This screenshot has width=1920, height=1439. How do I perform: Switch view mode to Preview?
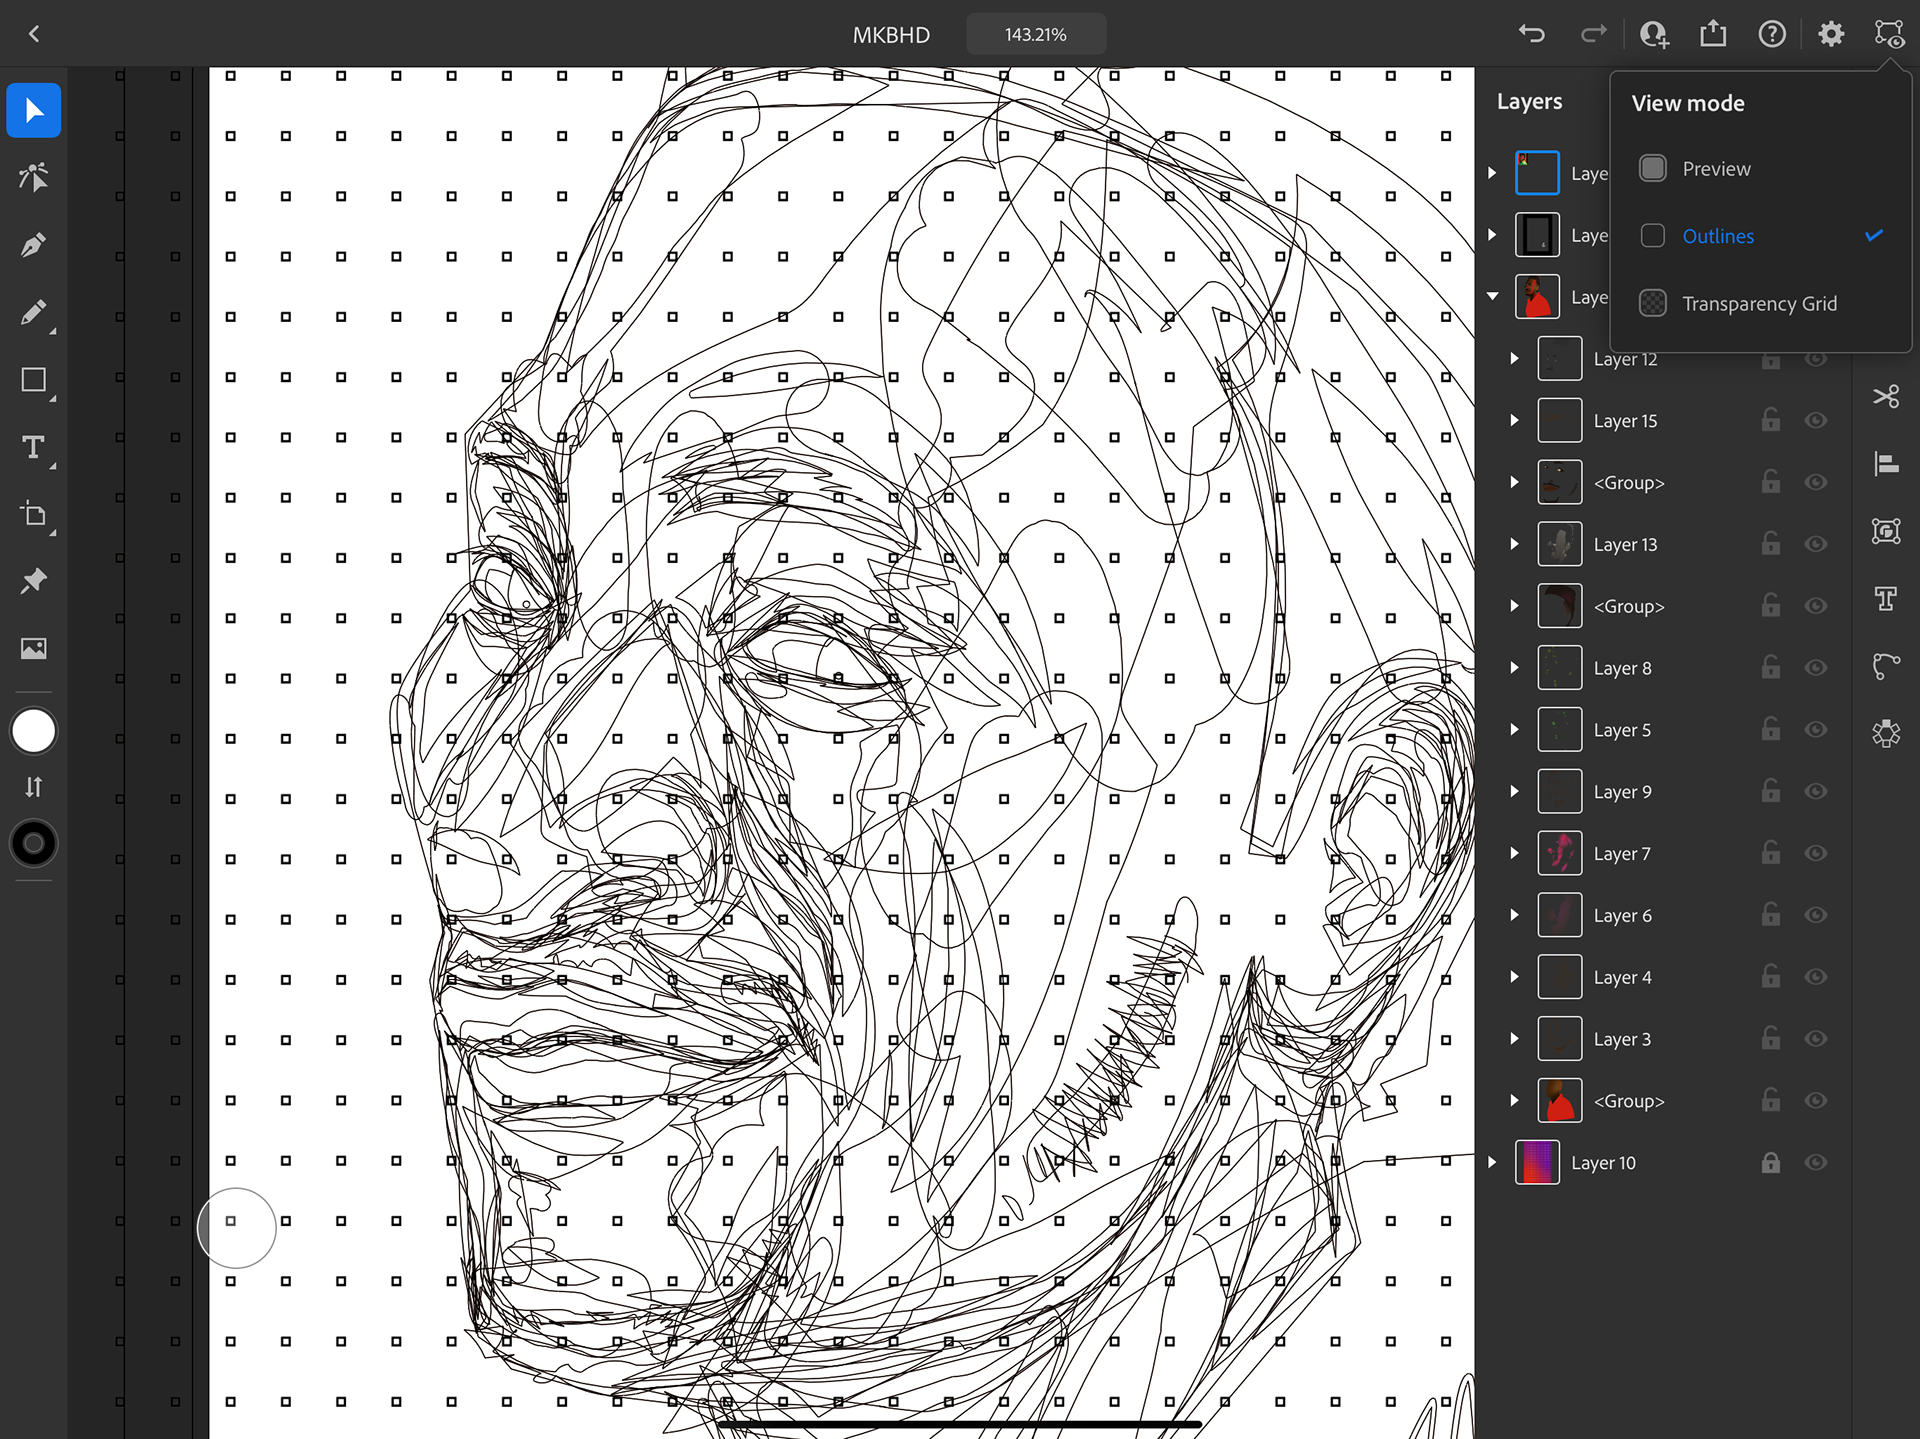coord(1715,169)
